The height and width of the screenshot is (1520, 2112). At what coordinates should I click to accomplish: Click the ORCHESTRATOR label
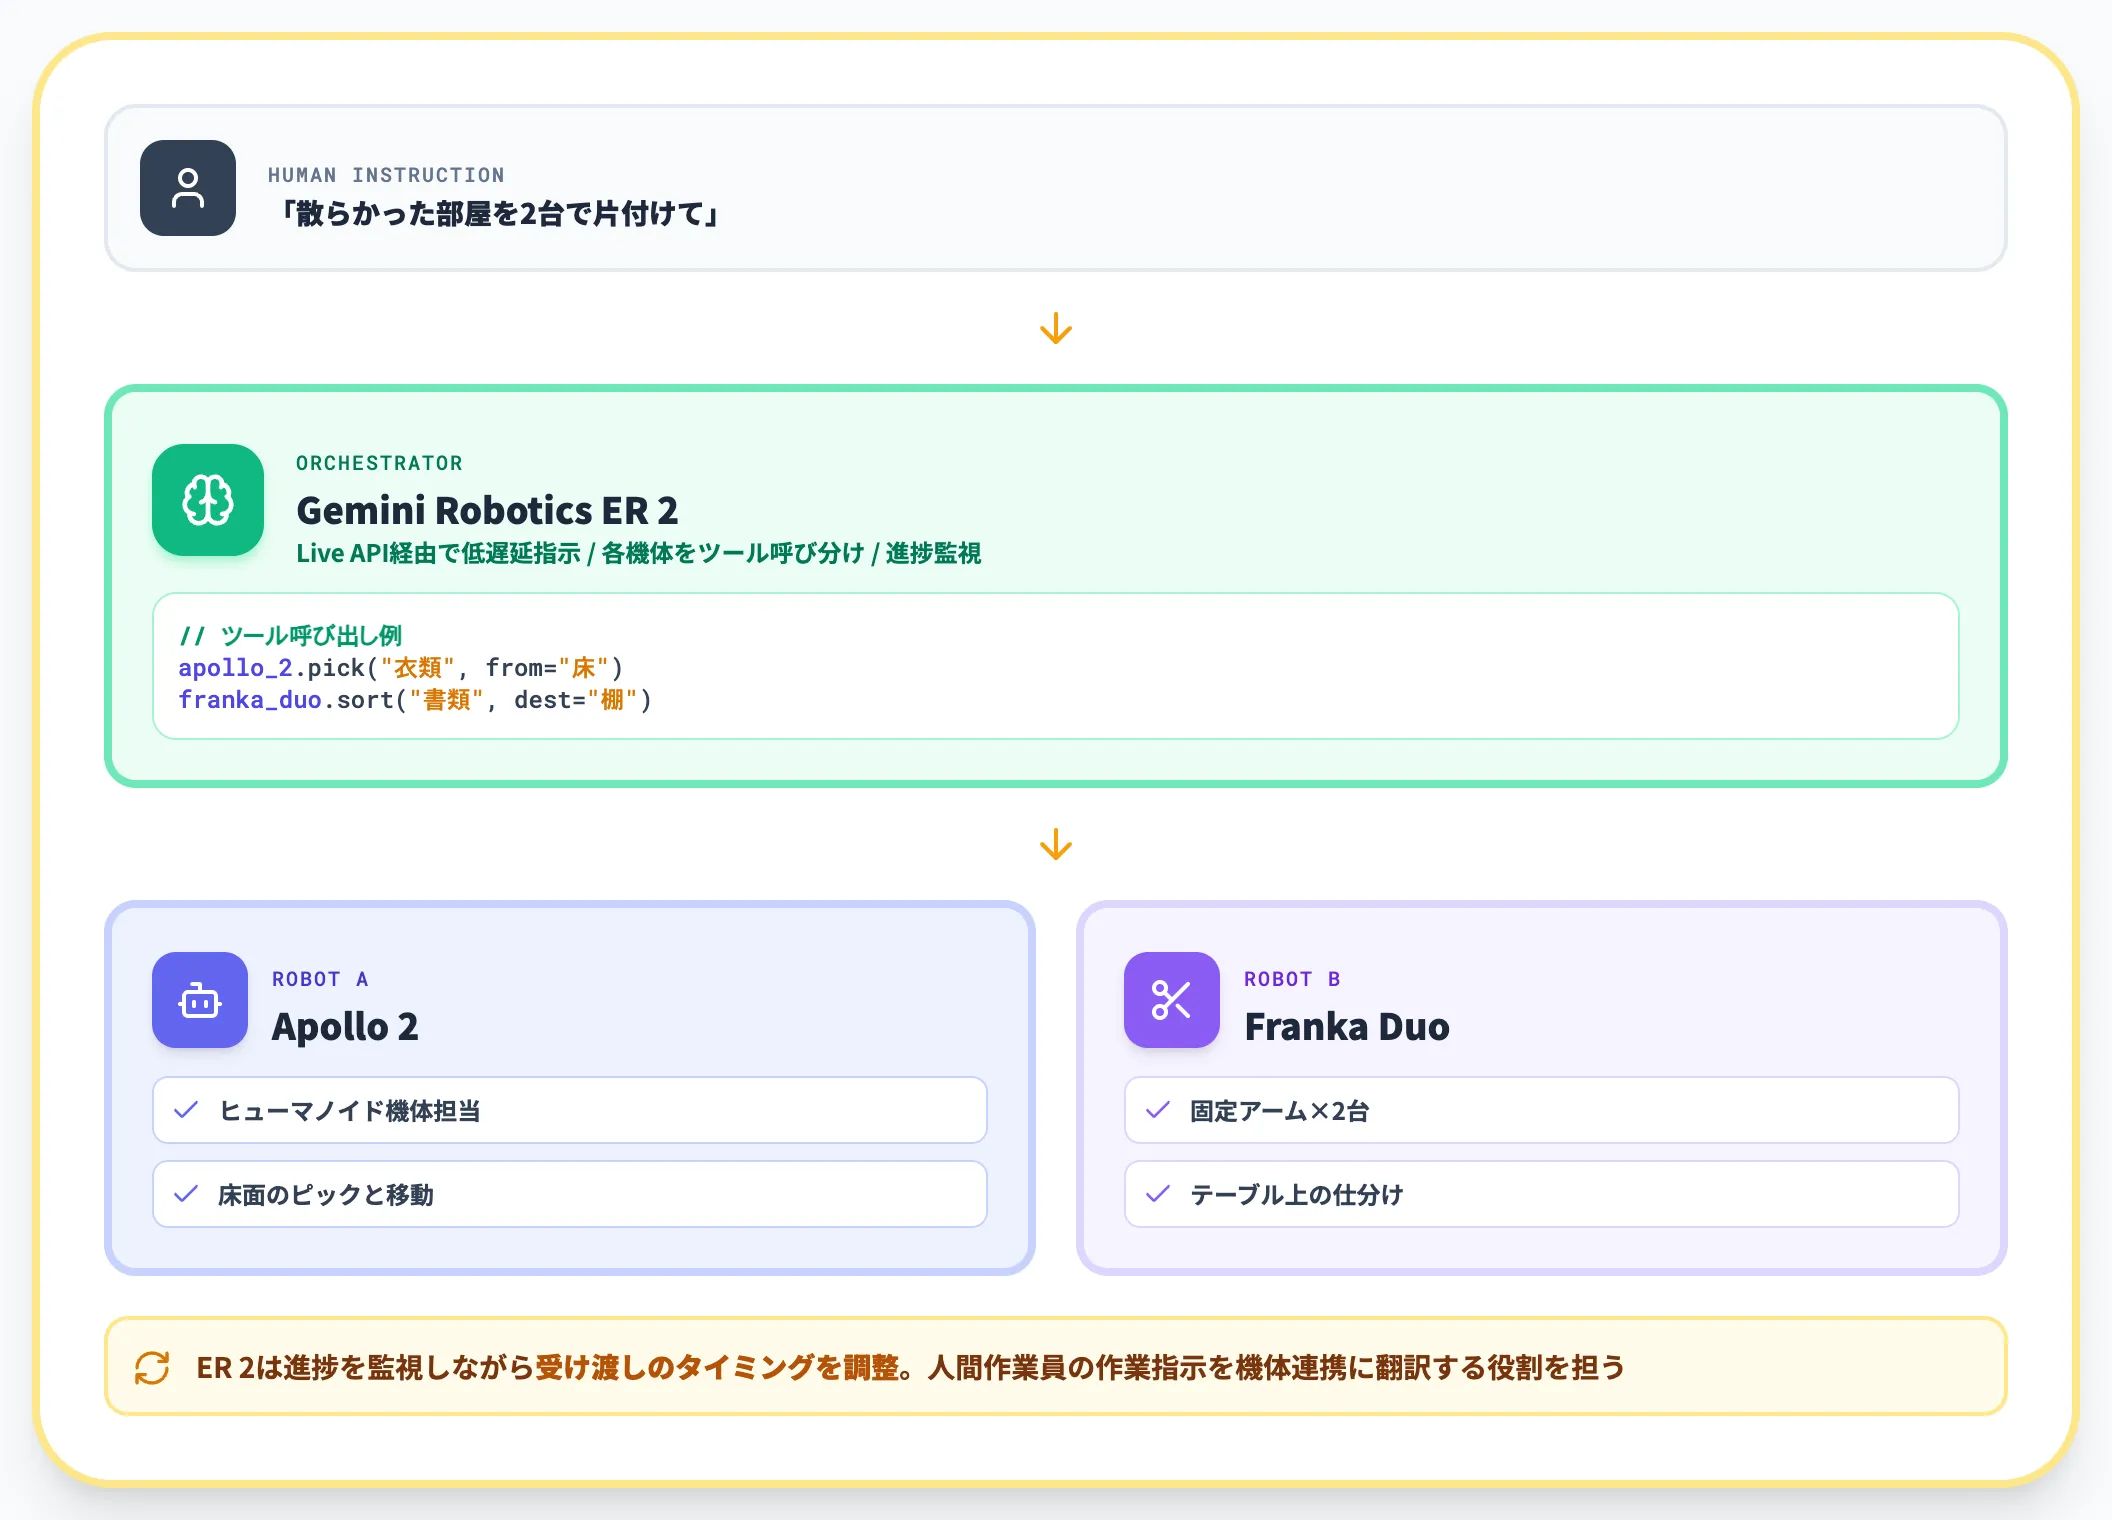pos(380,463)
